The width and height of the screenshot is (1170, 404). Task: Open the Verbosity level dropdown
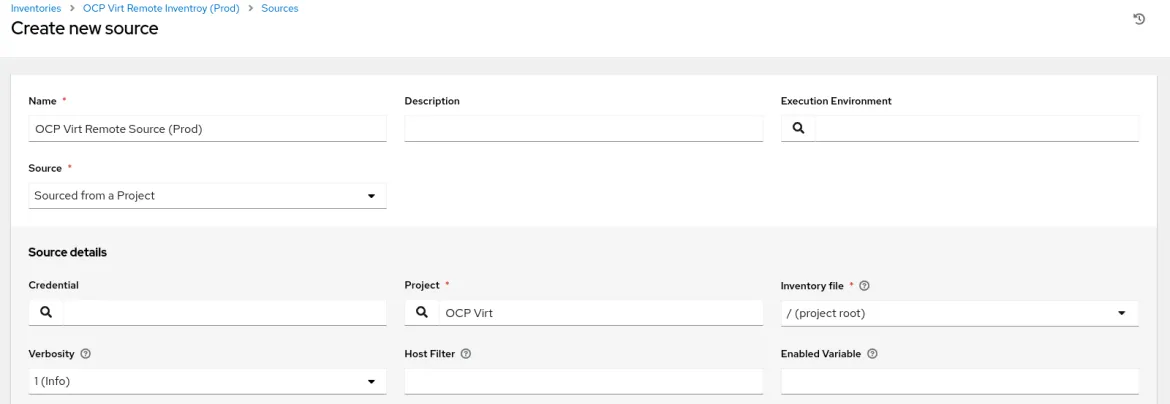click(x=207, y=381)
